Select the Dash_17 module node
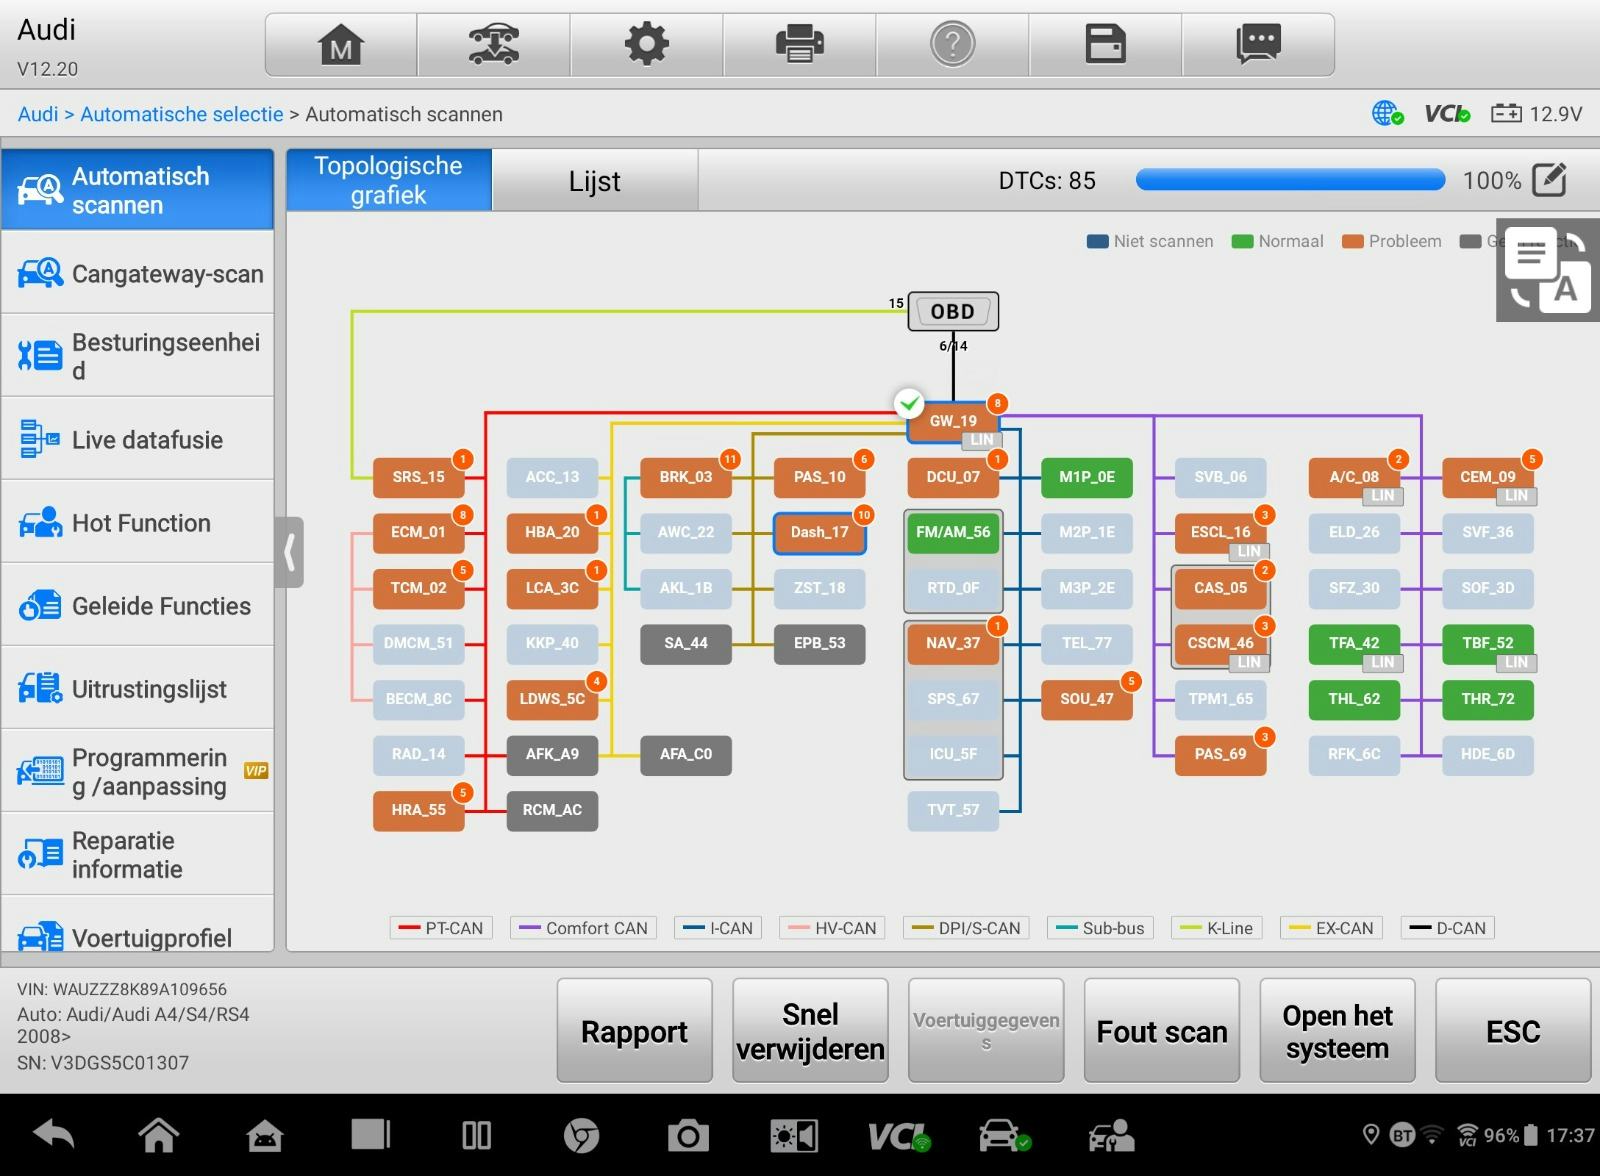The width and height of the screenshot is (1600, 1176). [819, 533]
